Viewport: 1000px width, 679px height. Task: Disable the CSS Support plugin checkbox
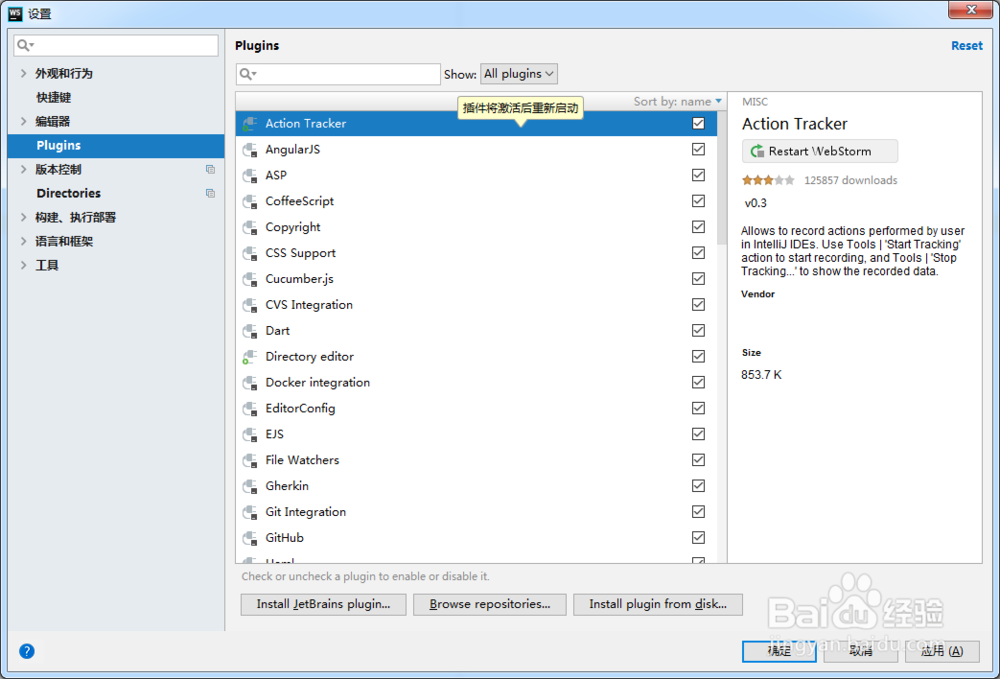698,253
